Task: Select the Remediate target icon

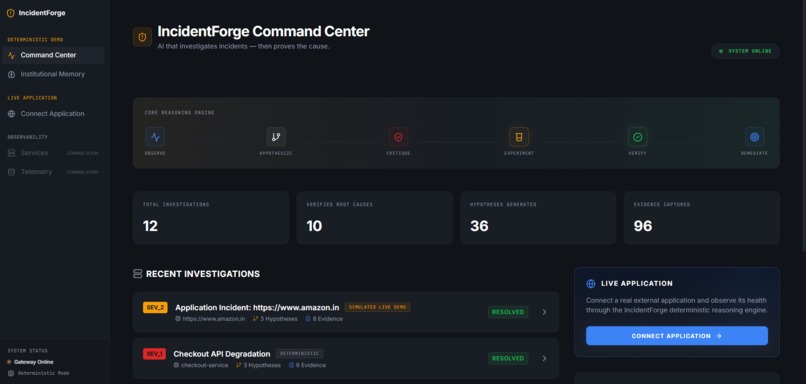Action: 755,137
